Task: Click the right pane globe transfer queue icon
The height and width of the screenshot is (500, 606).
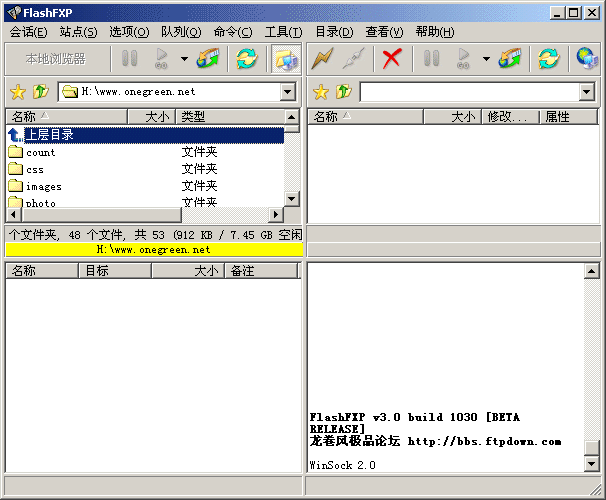Action: click(x=510, y=59)
